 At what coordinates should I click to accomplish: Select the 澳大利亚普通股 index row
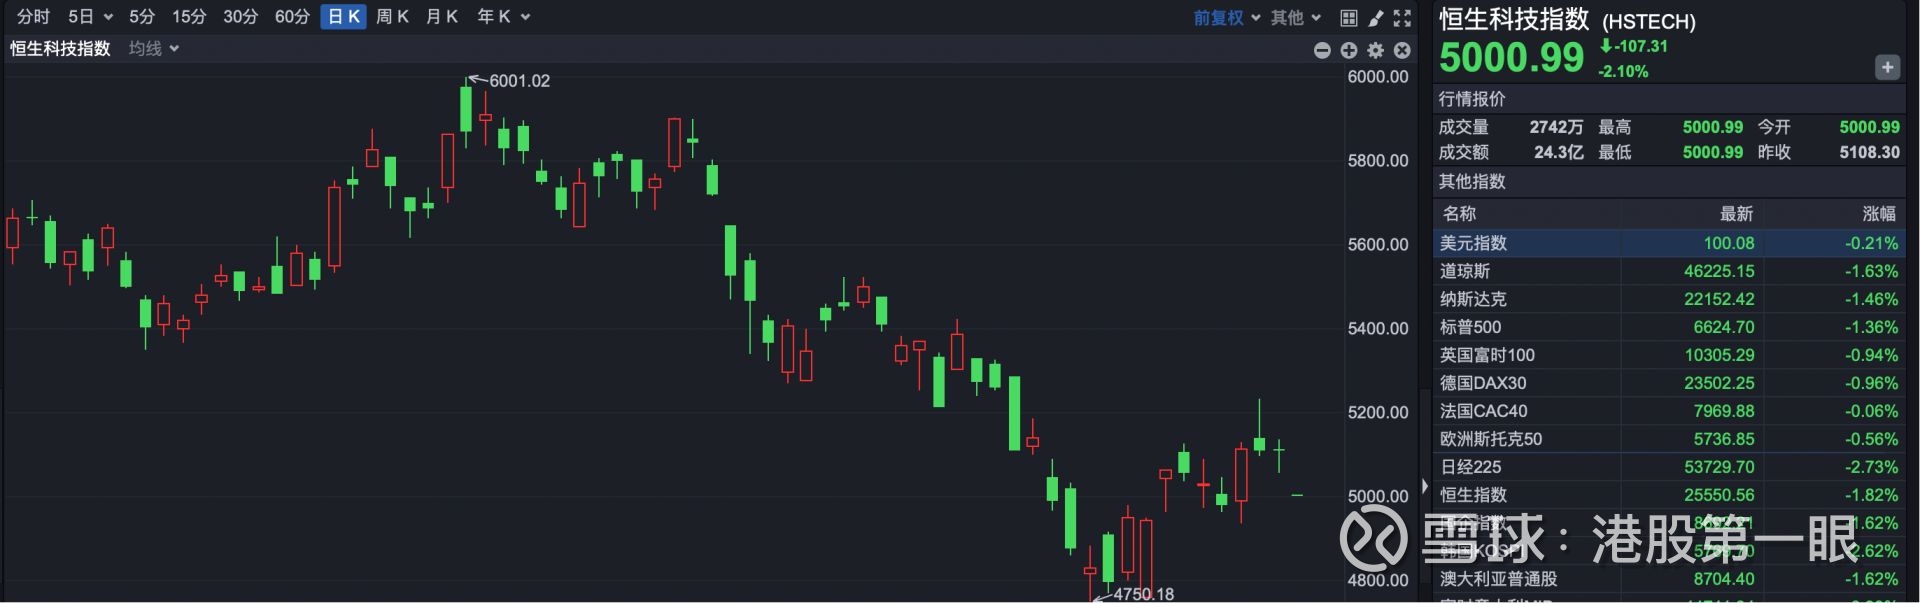pos(1669,579)
